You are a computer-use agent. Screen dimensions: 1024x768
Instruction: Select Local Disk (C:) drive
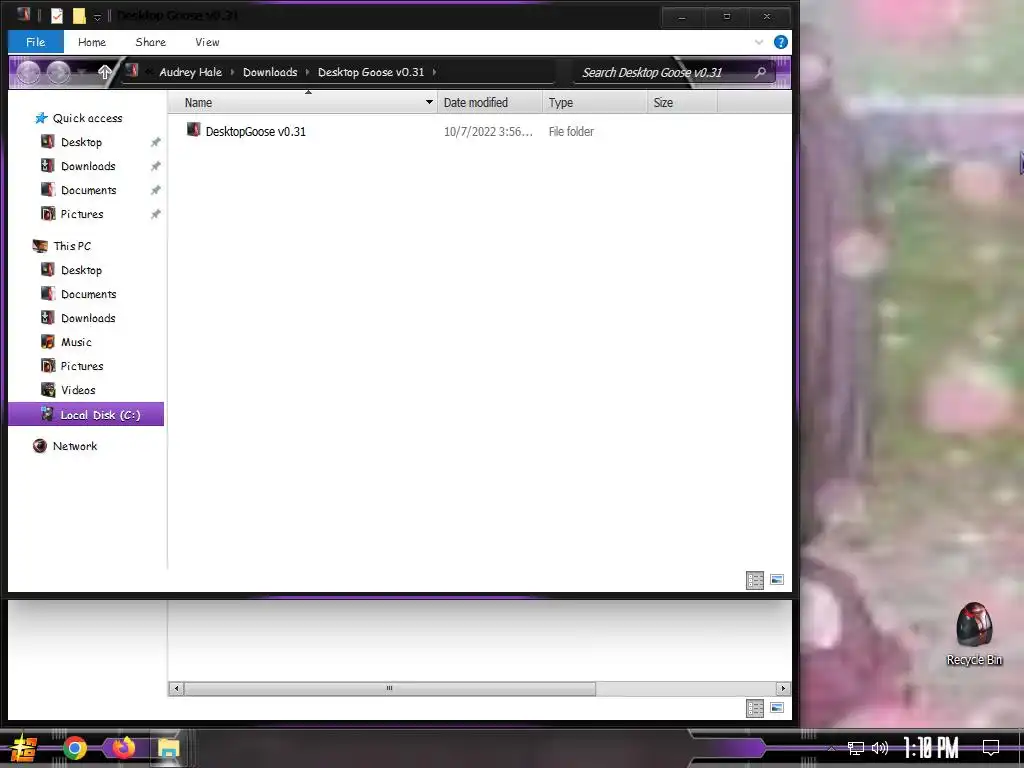86,415
